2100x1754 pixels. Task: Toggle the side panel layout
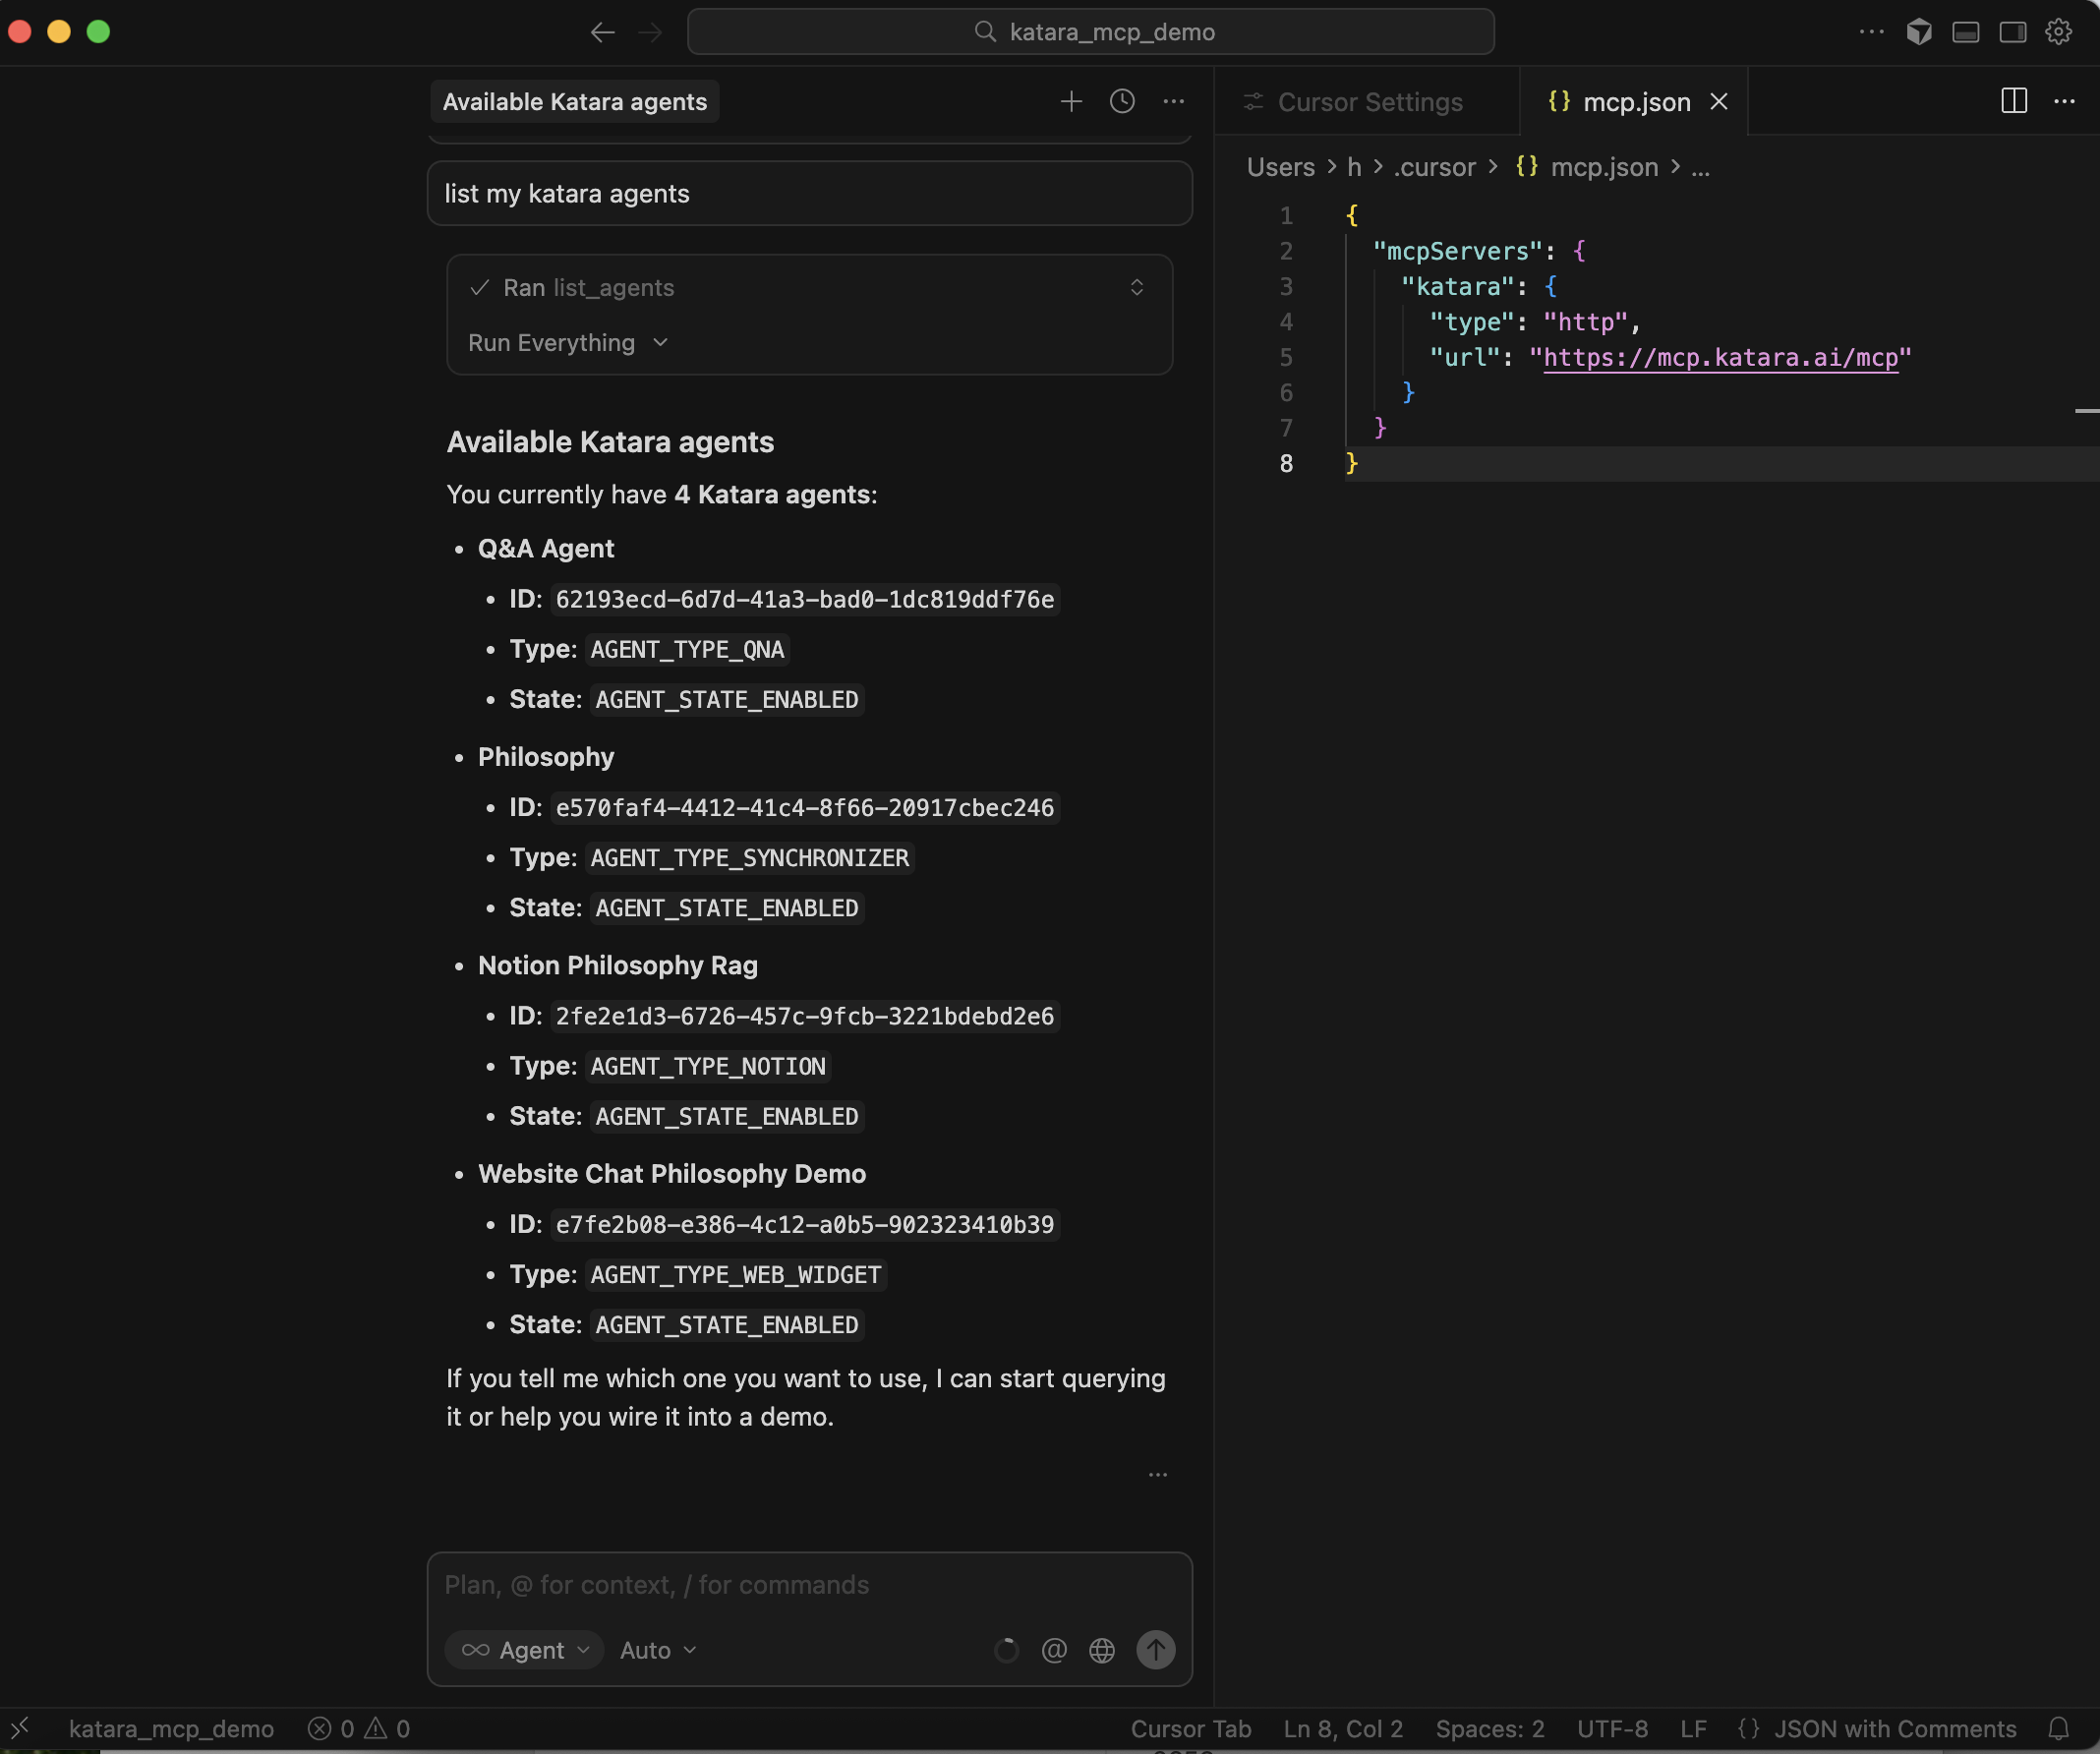click(2013, 32)
